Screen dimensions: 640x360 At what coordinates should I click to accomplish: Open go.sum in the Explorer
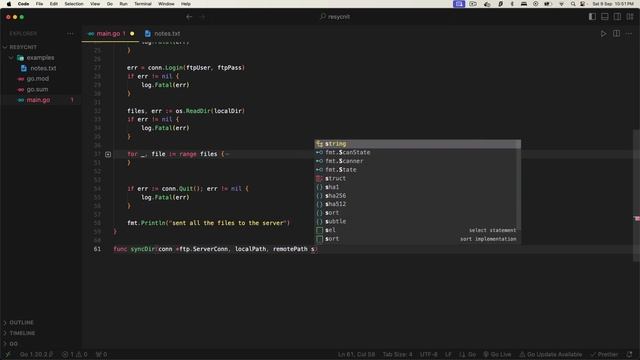tap(41, 89)
